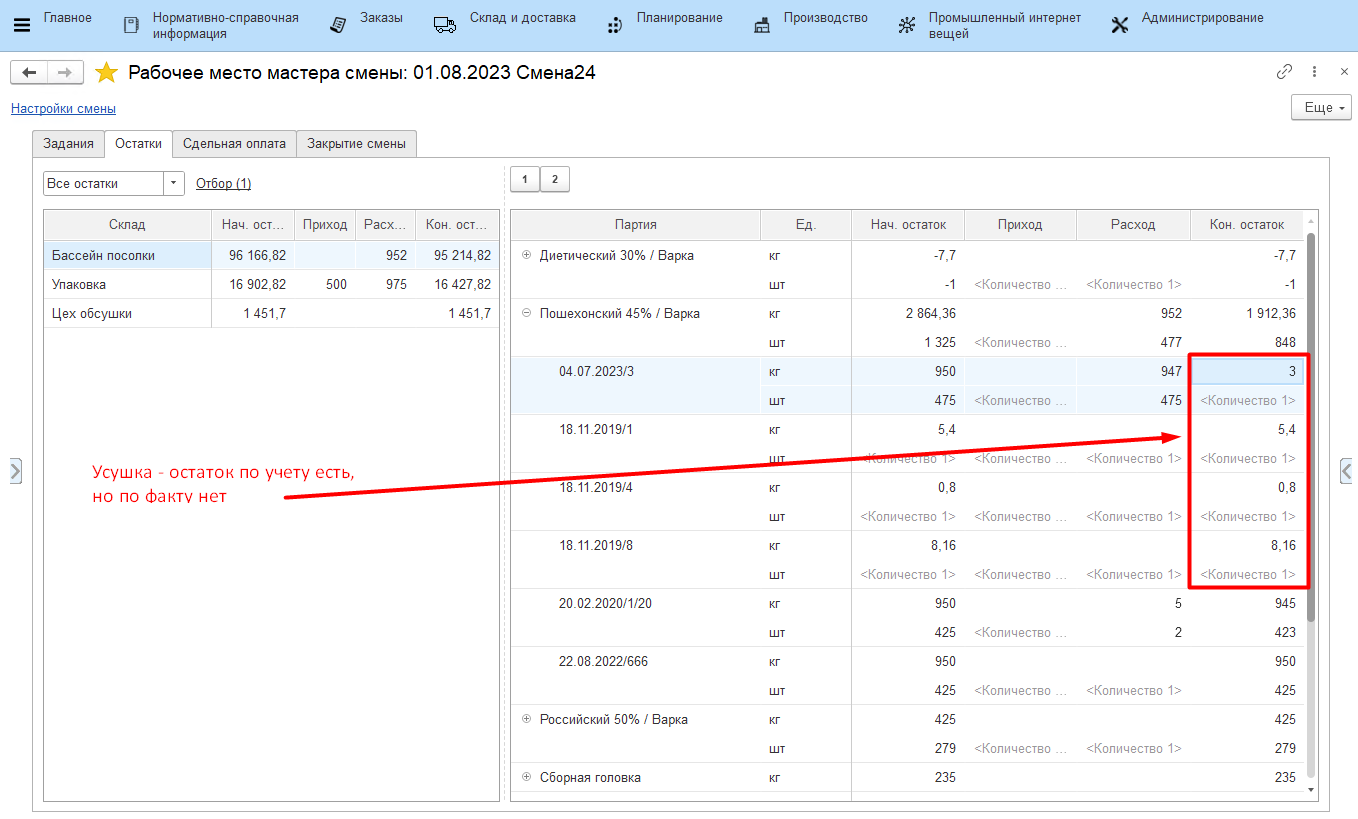Open the Настройки смены link

point(63,109)
